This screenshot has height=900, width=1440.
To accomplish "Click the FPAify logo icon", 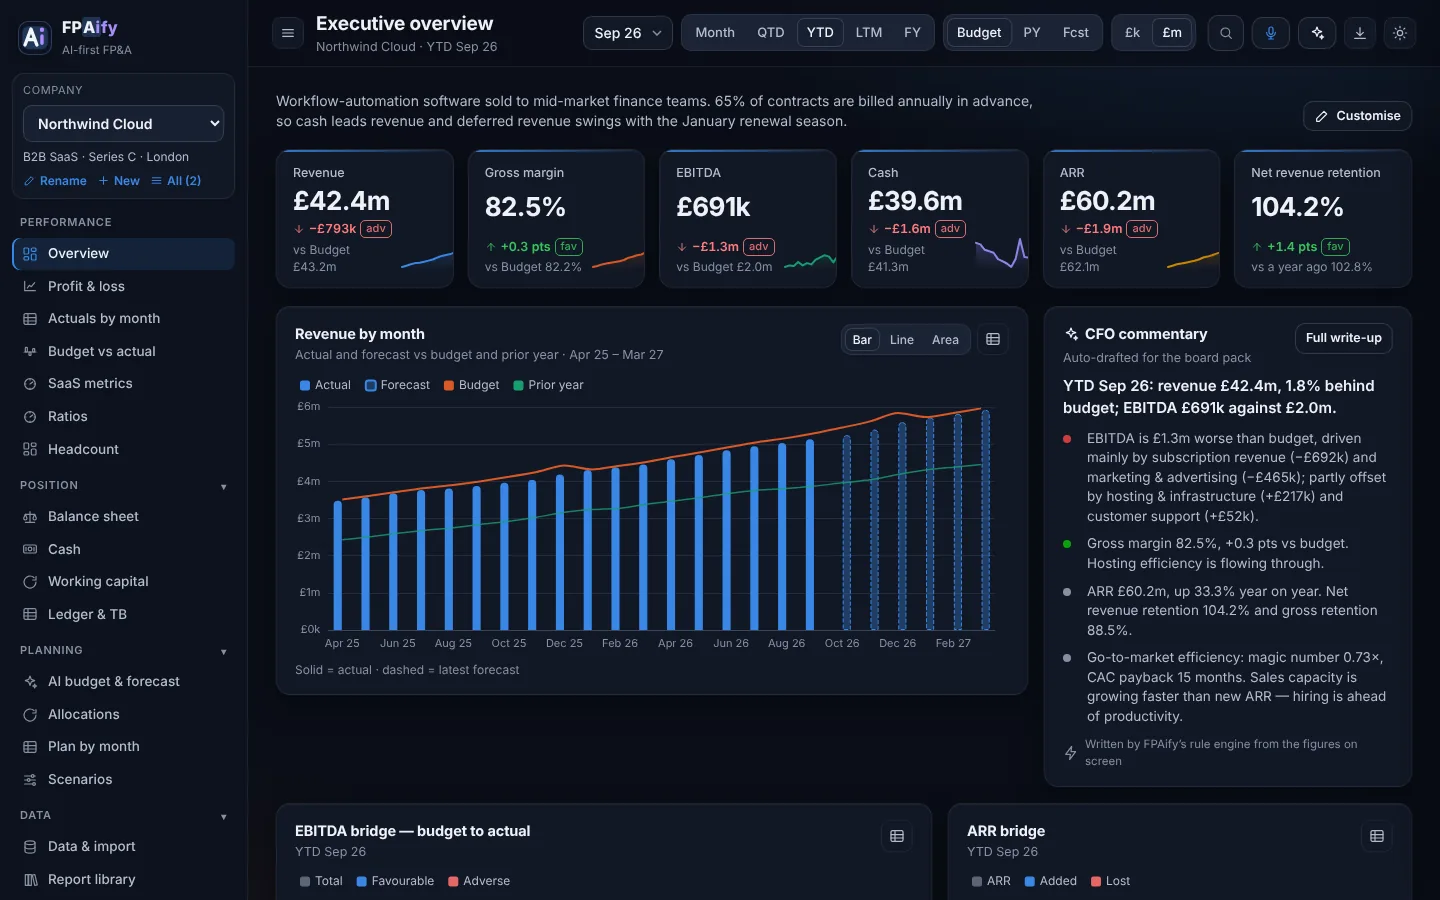I will coord(35,37).
